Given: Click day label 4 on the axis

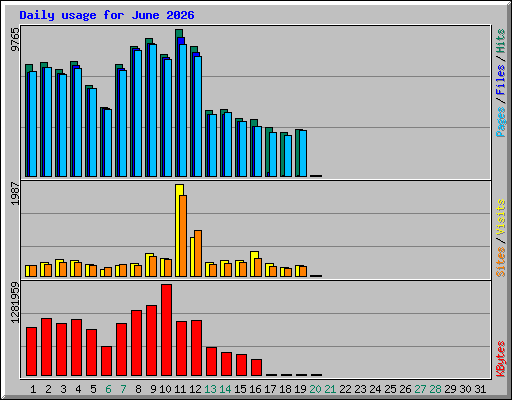Looking at the screenshot, I should [x=78, y=389].
